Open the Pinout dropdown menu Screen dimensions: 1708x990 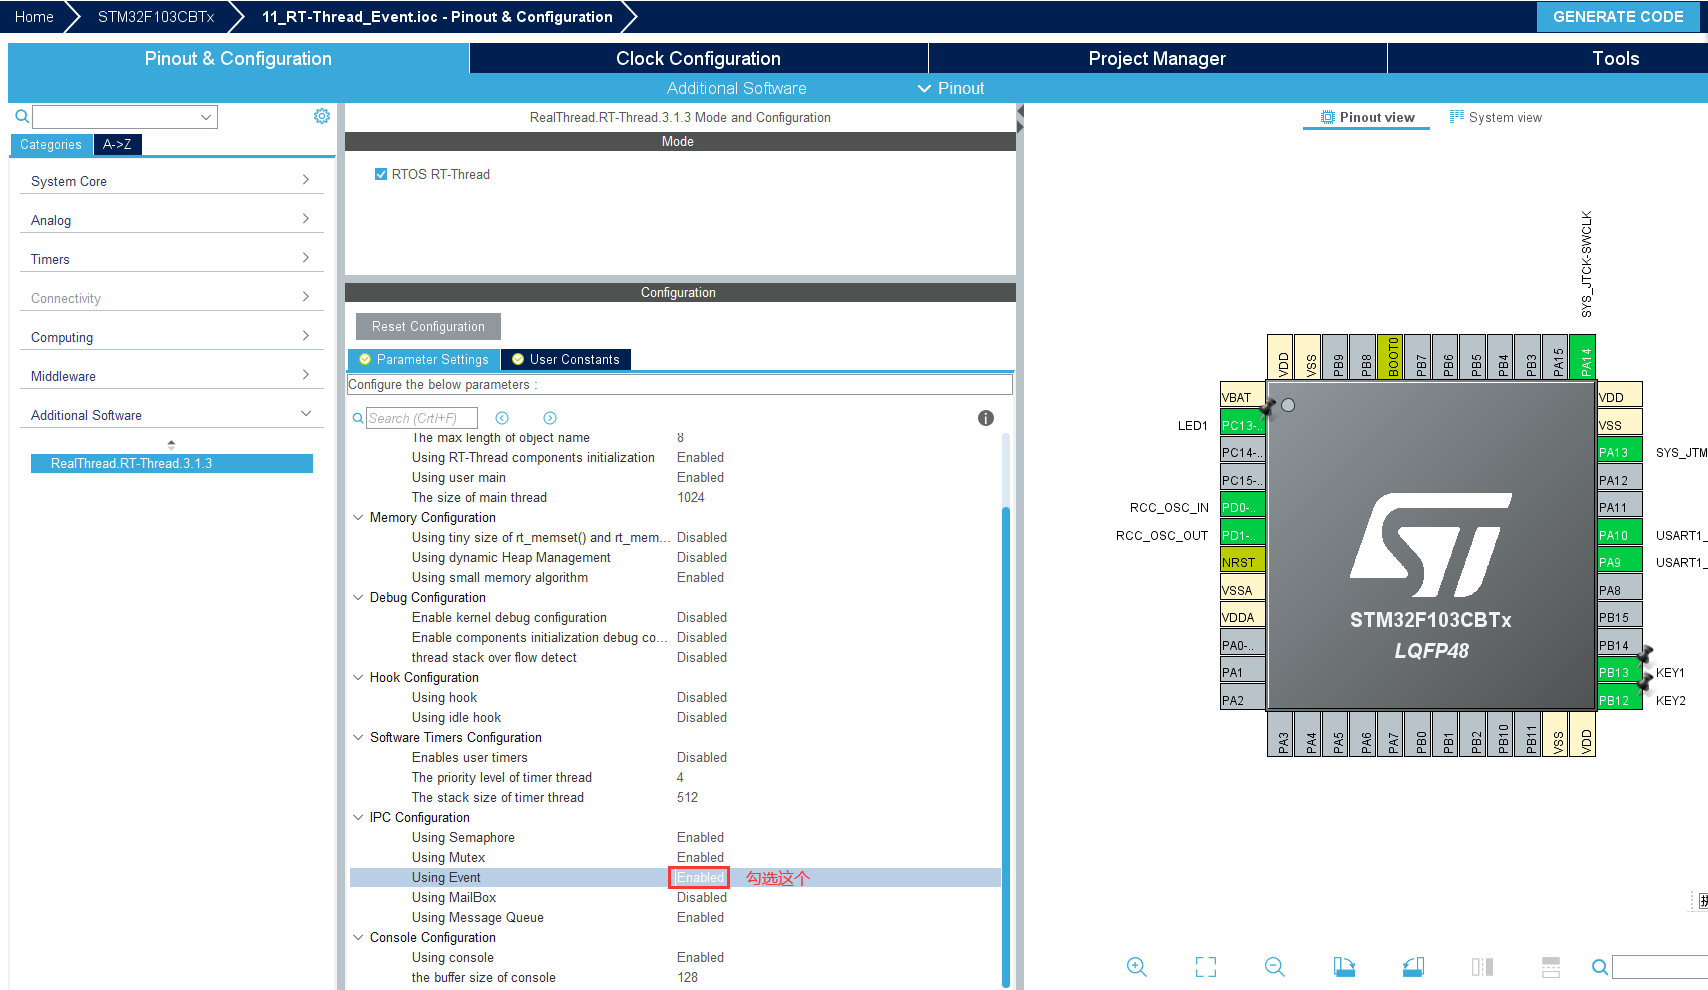(951, 88)
